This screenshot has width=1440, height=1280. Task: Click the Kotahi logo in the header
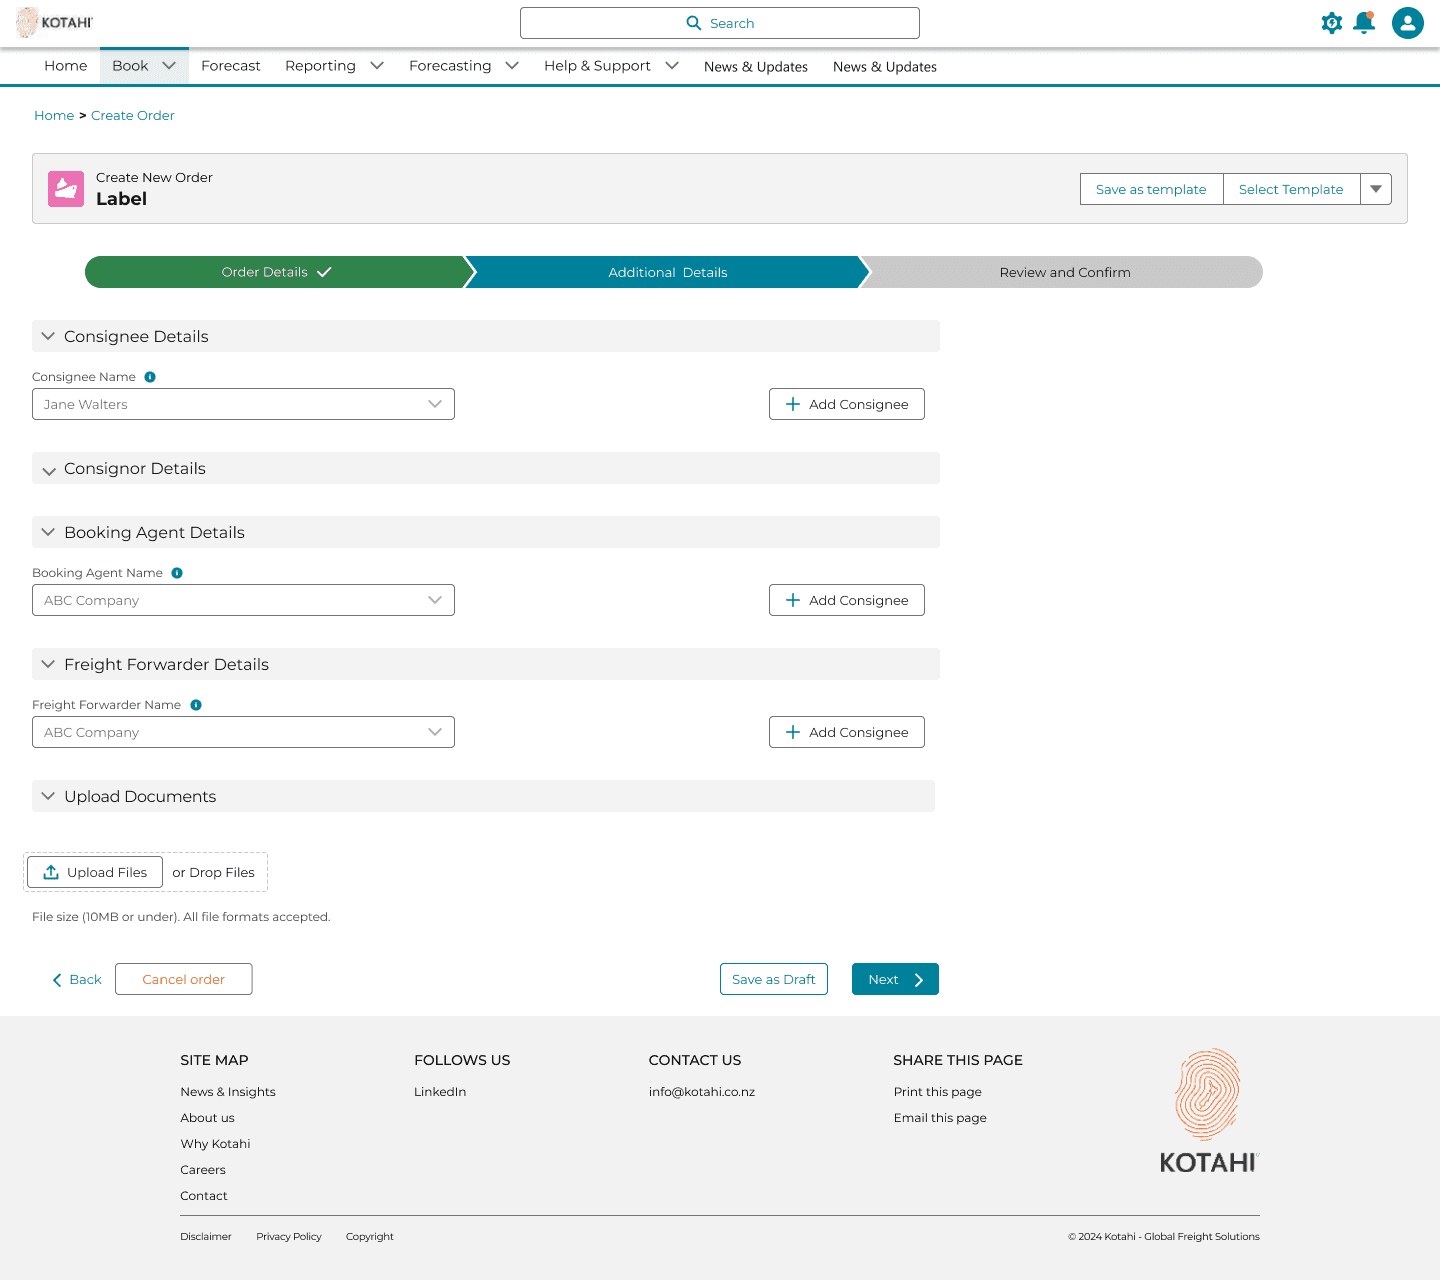click(x=55, y=22)
